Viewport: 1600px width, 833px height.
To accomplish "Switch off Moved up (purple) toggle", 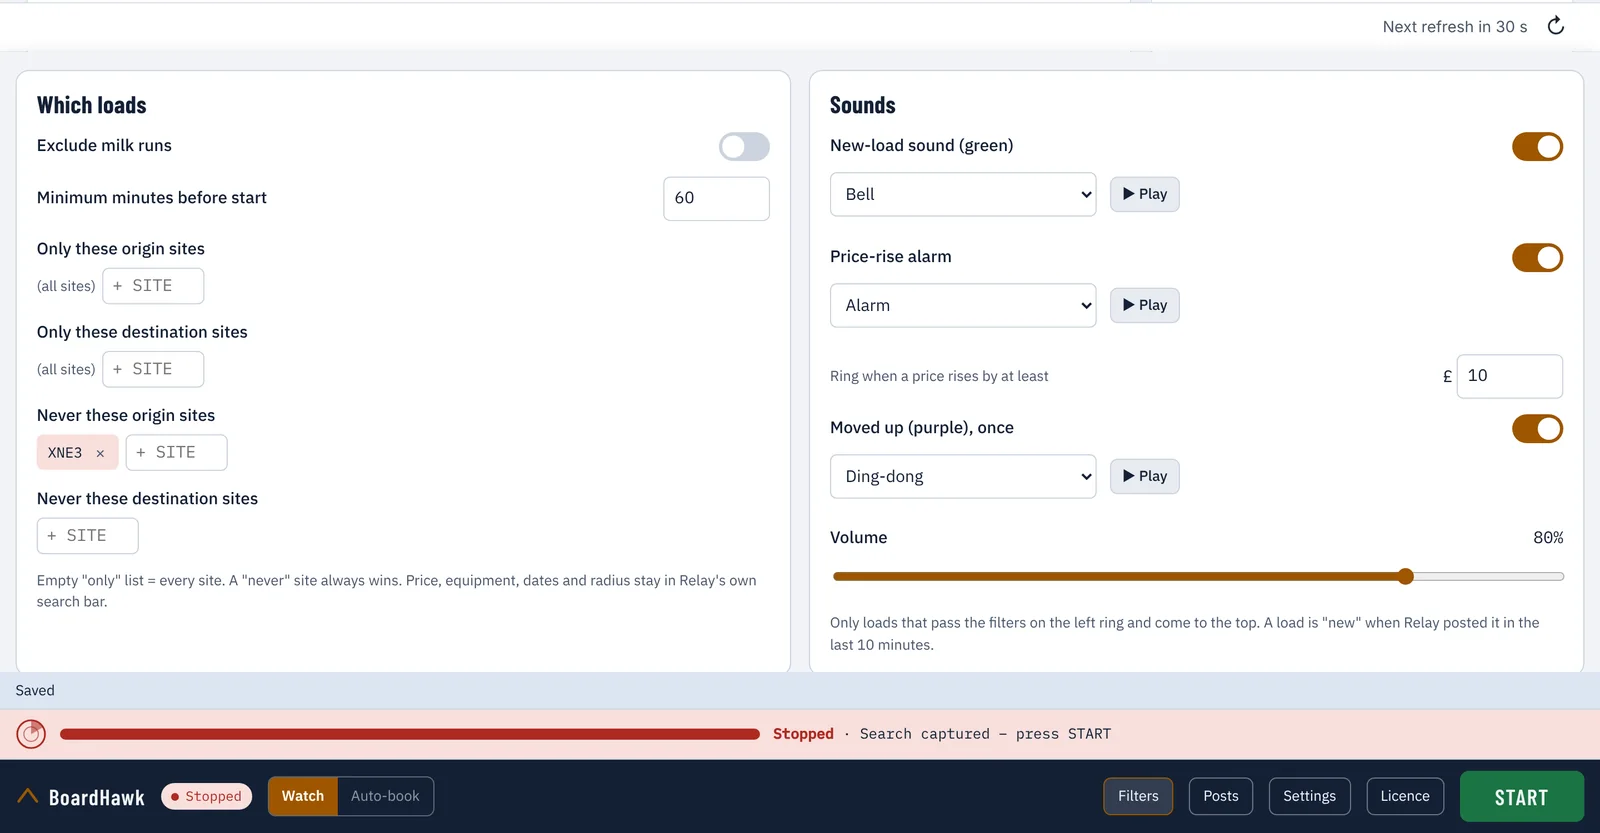I will 1537,429.
